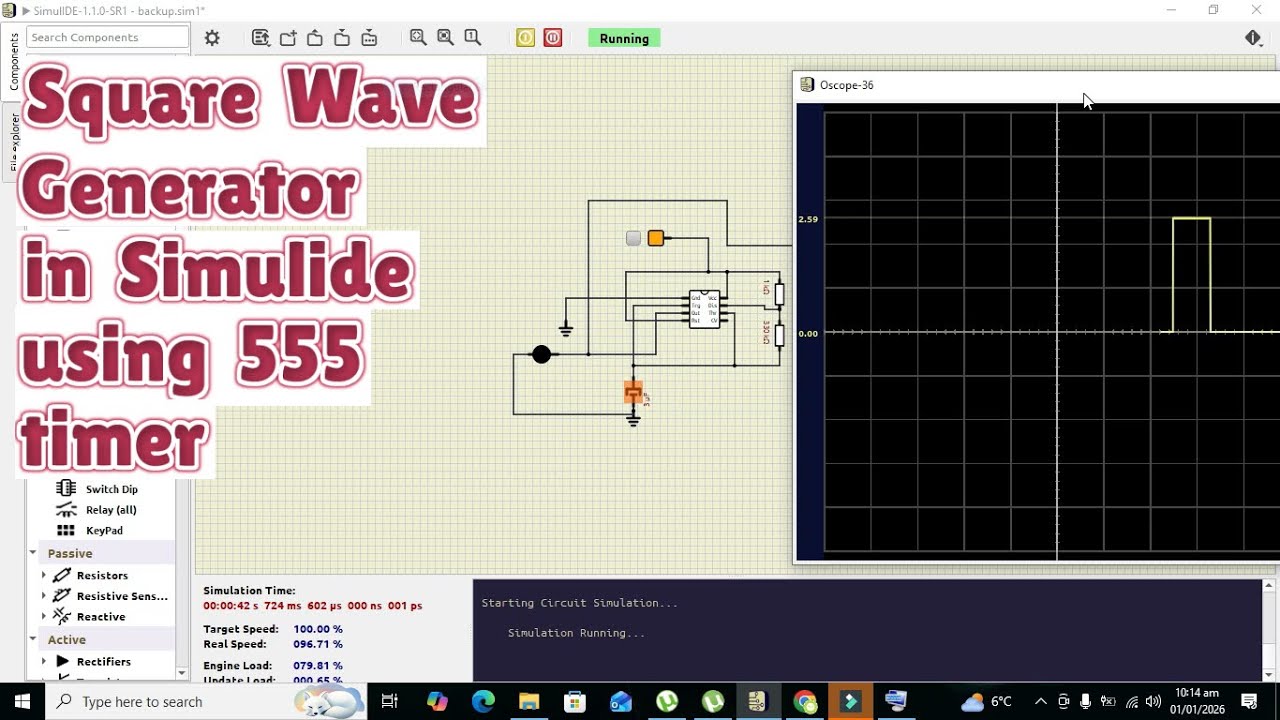Click the taskbar search box
The width and height of the screenshot is (1280, 720).
206,701
